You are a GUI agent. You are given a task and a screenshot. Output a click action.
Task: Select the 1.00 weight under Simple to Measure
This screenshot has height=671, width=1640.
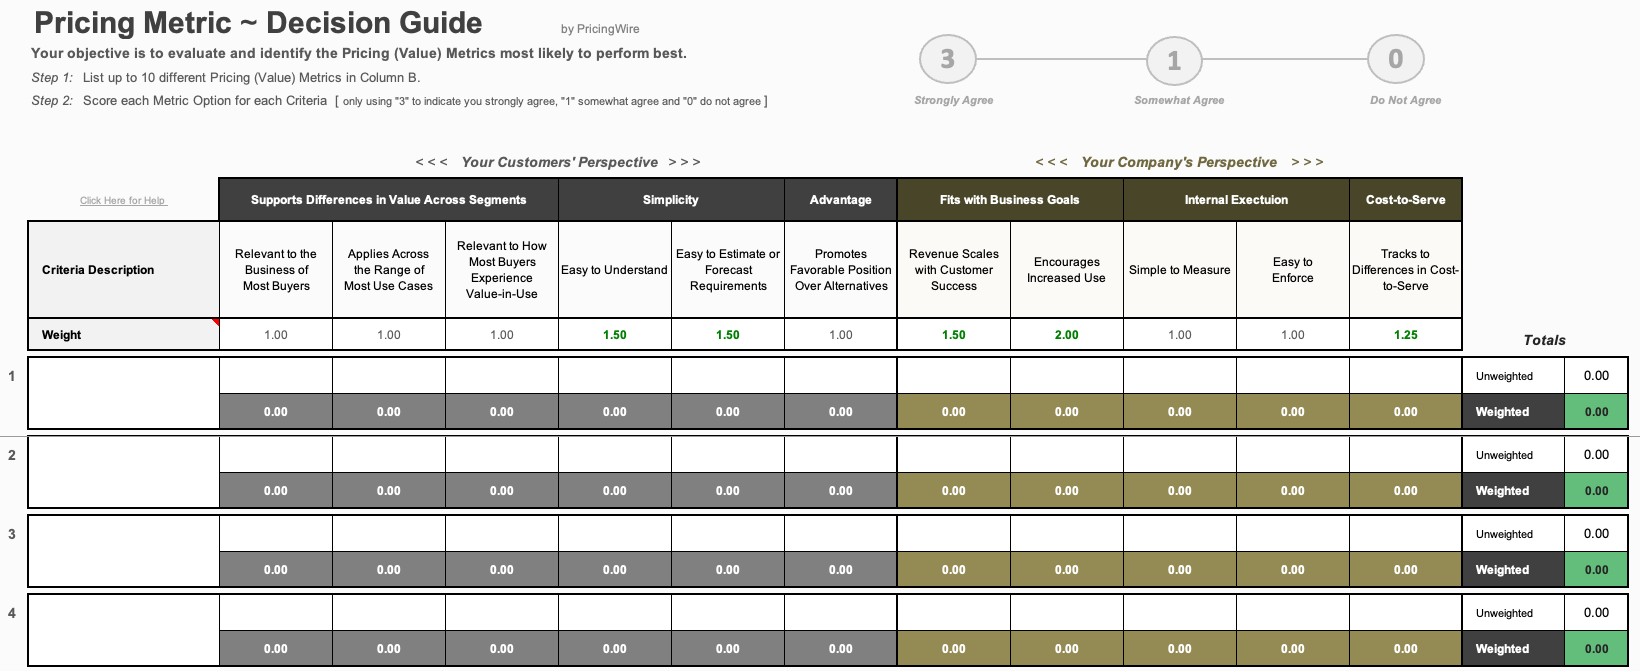coord(1180,335)
